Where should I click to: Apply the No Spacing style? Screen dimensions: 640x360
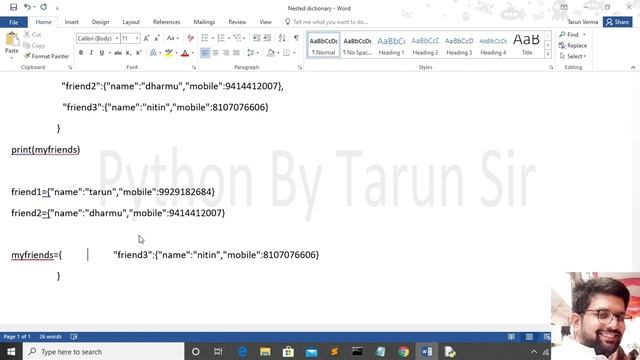pyautogui.click(x=357, y=45)
